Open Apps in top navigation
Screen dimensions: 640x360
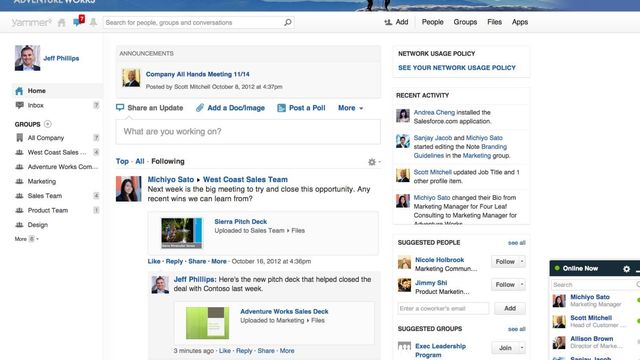520,22
